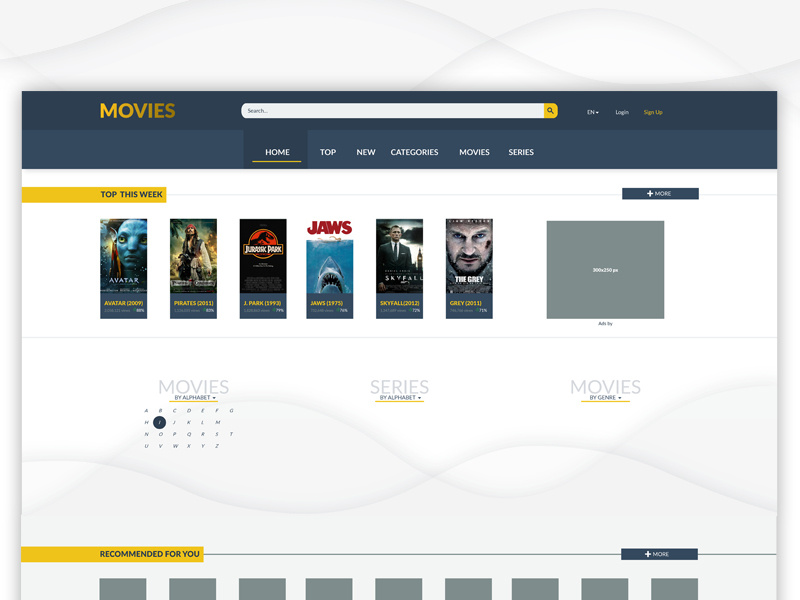Expand Series BY ALPHABET dropdown
The image size is (800, 600).
[400, 398]
